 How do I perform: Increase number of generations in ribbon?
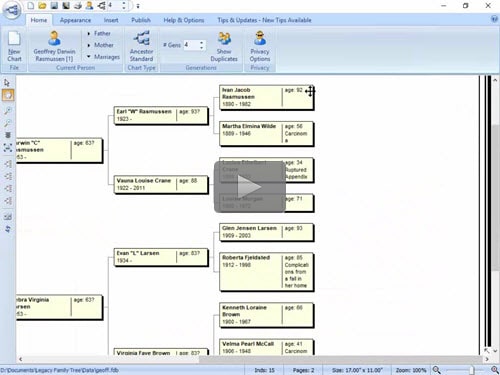[x=202, y=42]
